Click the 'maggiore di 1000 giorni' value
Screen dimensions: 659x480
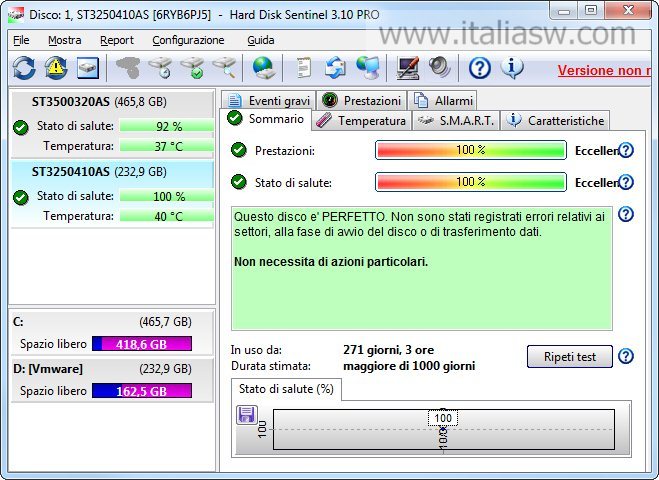(x=409, y=366)
